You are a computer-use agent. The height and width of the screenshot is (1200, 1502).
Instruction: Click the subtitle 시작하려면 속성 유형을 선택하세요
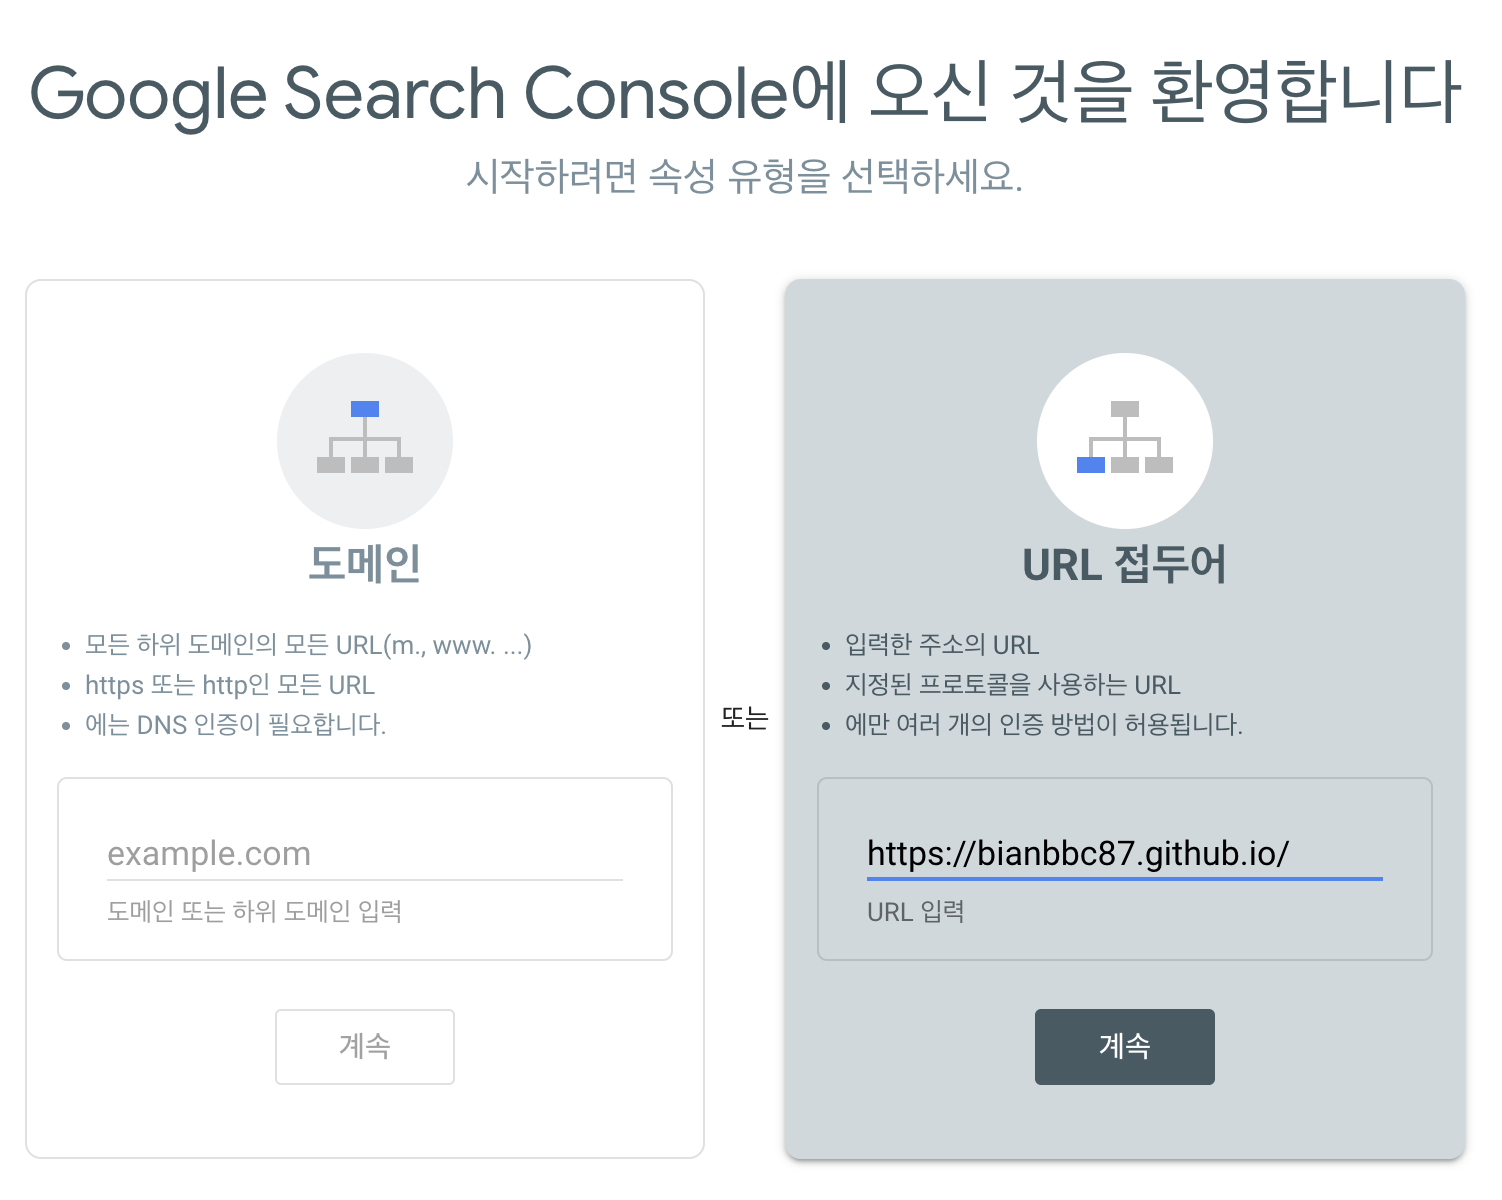click(x=745, y=177)
